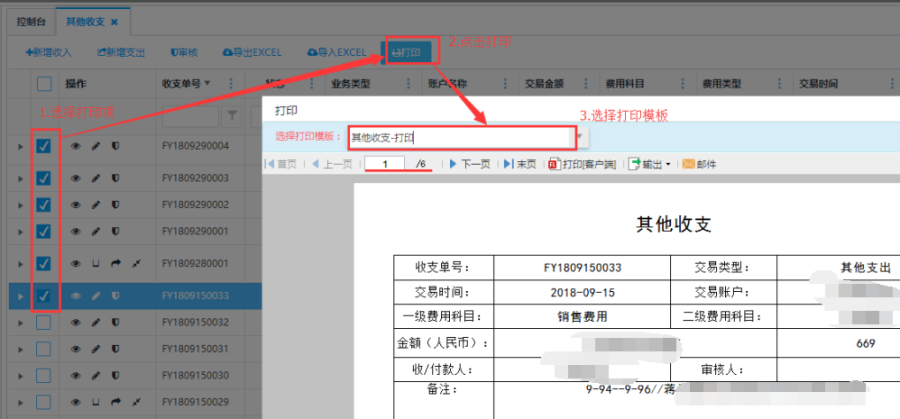Click the 打印 (Print) toolbar button
The image size is (900, 419).
(x=411, y=52)
